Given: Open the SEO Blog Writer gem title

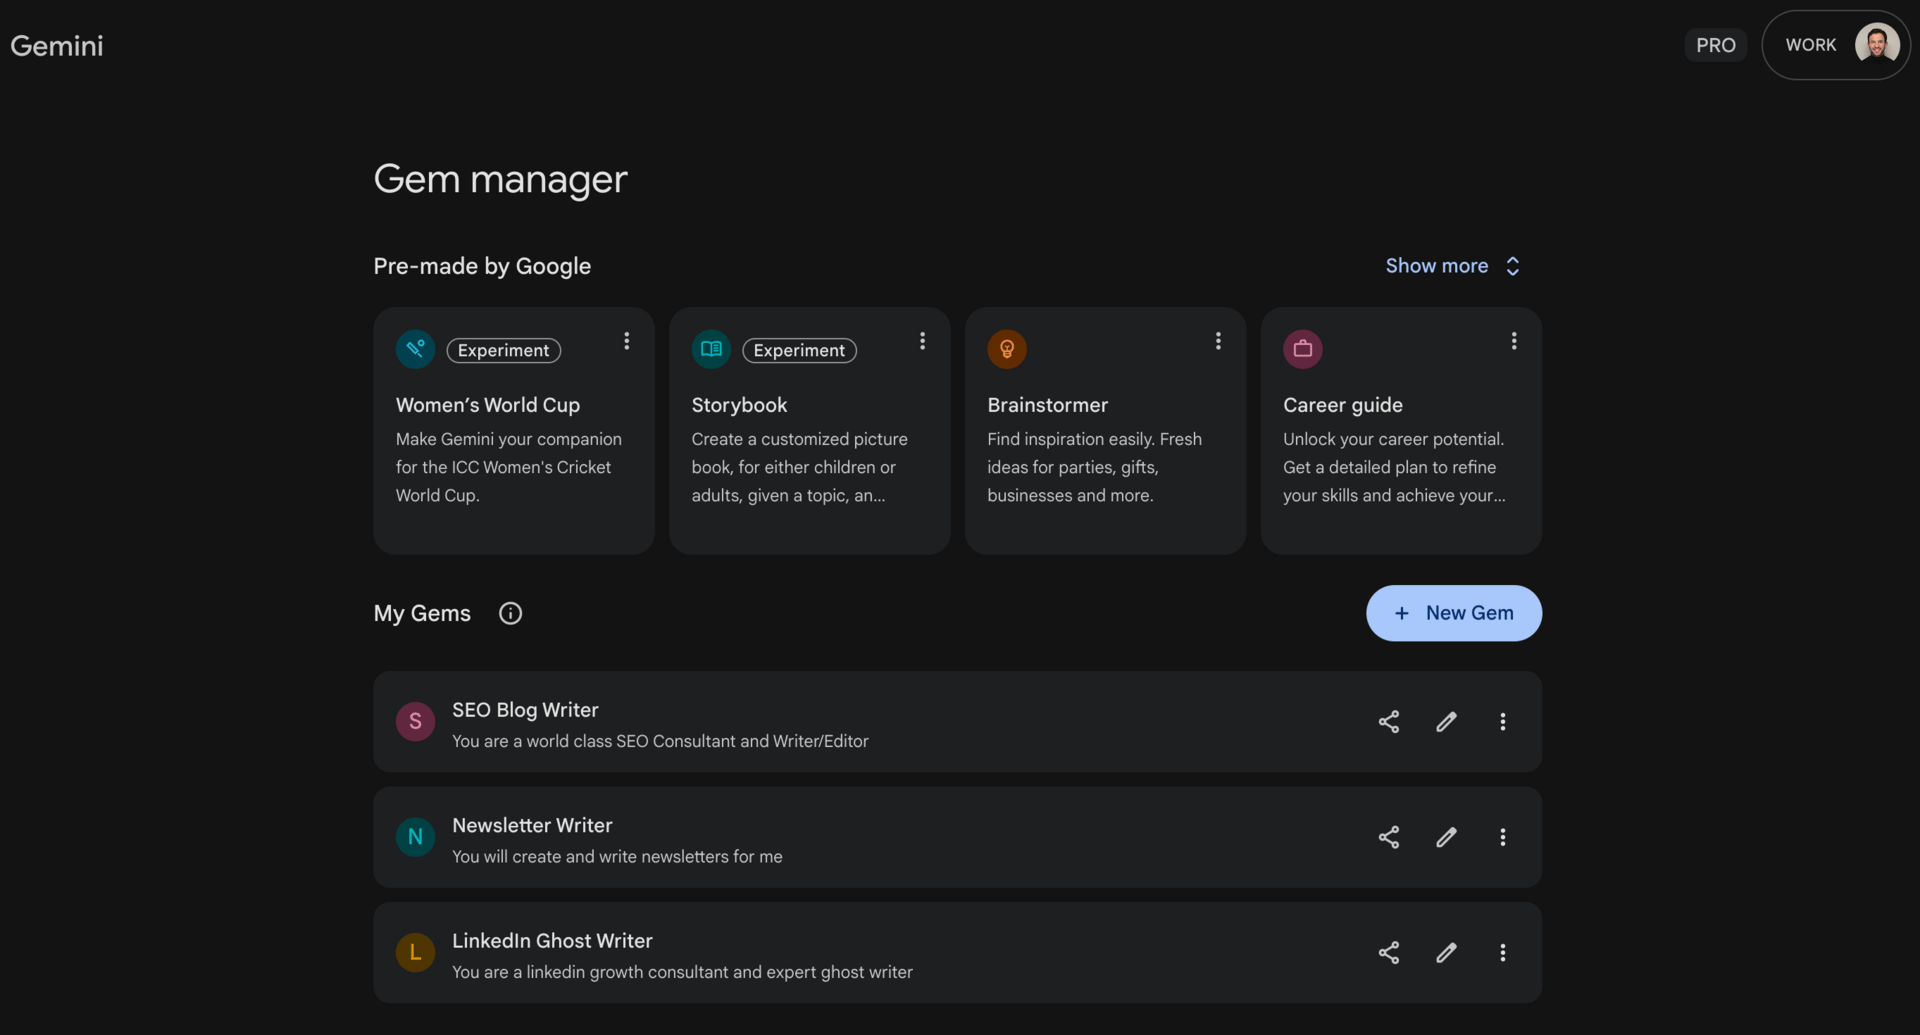Looking at the screenshot, I should click(x=525, y=710).
